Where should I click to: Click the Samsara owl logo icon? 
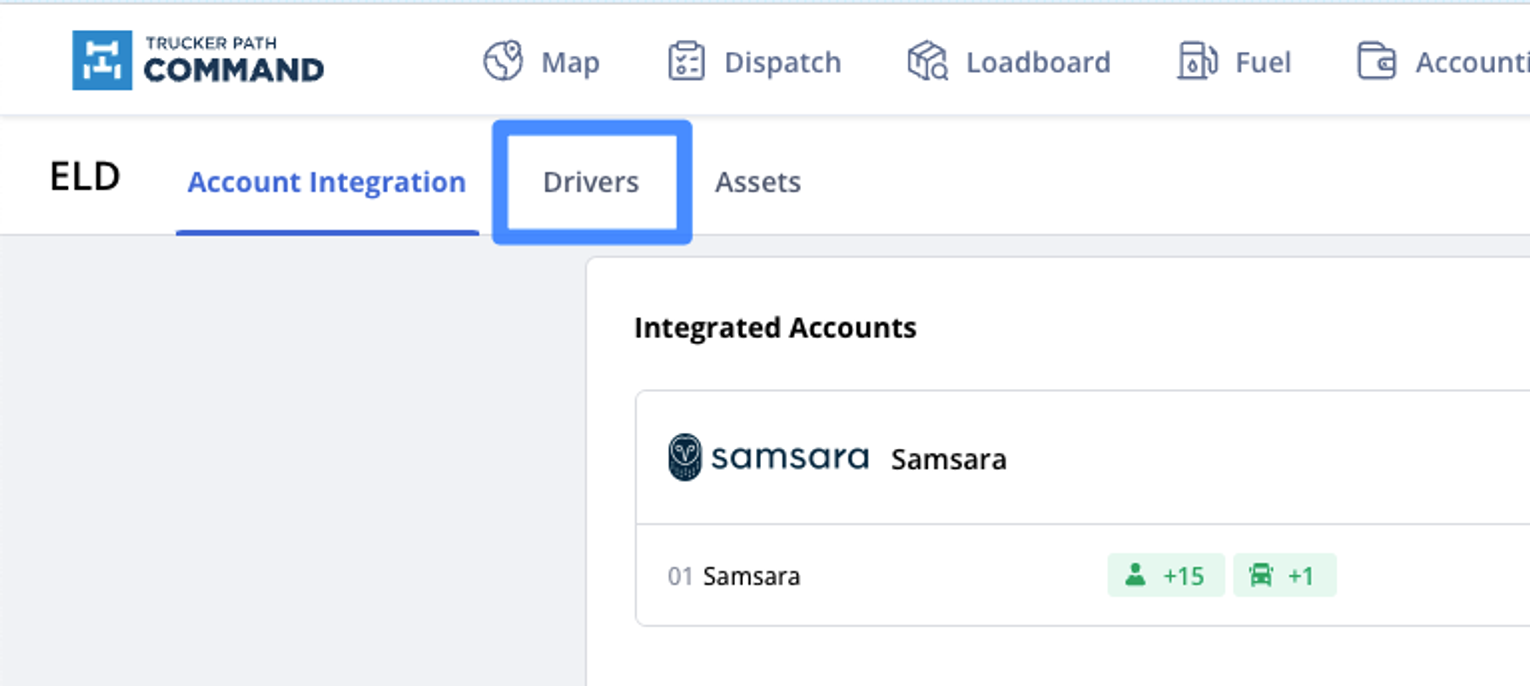pyautogui.click(x=686, y=458)
